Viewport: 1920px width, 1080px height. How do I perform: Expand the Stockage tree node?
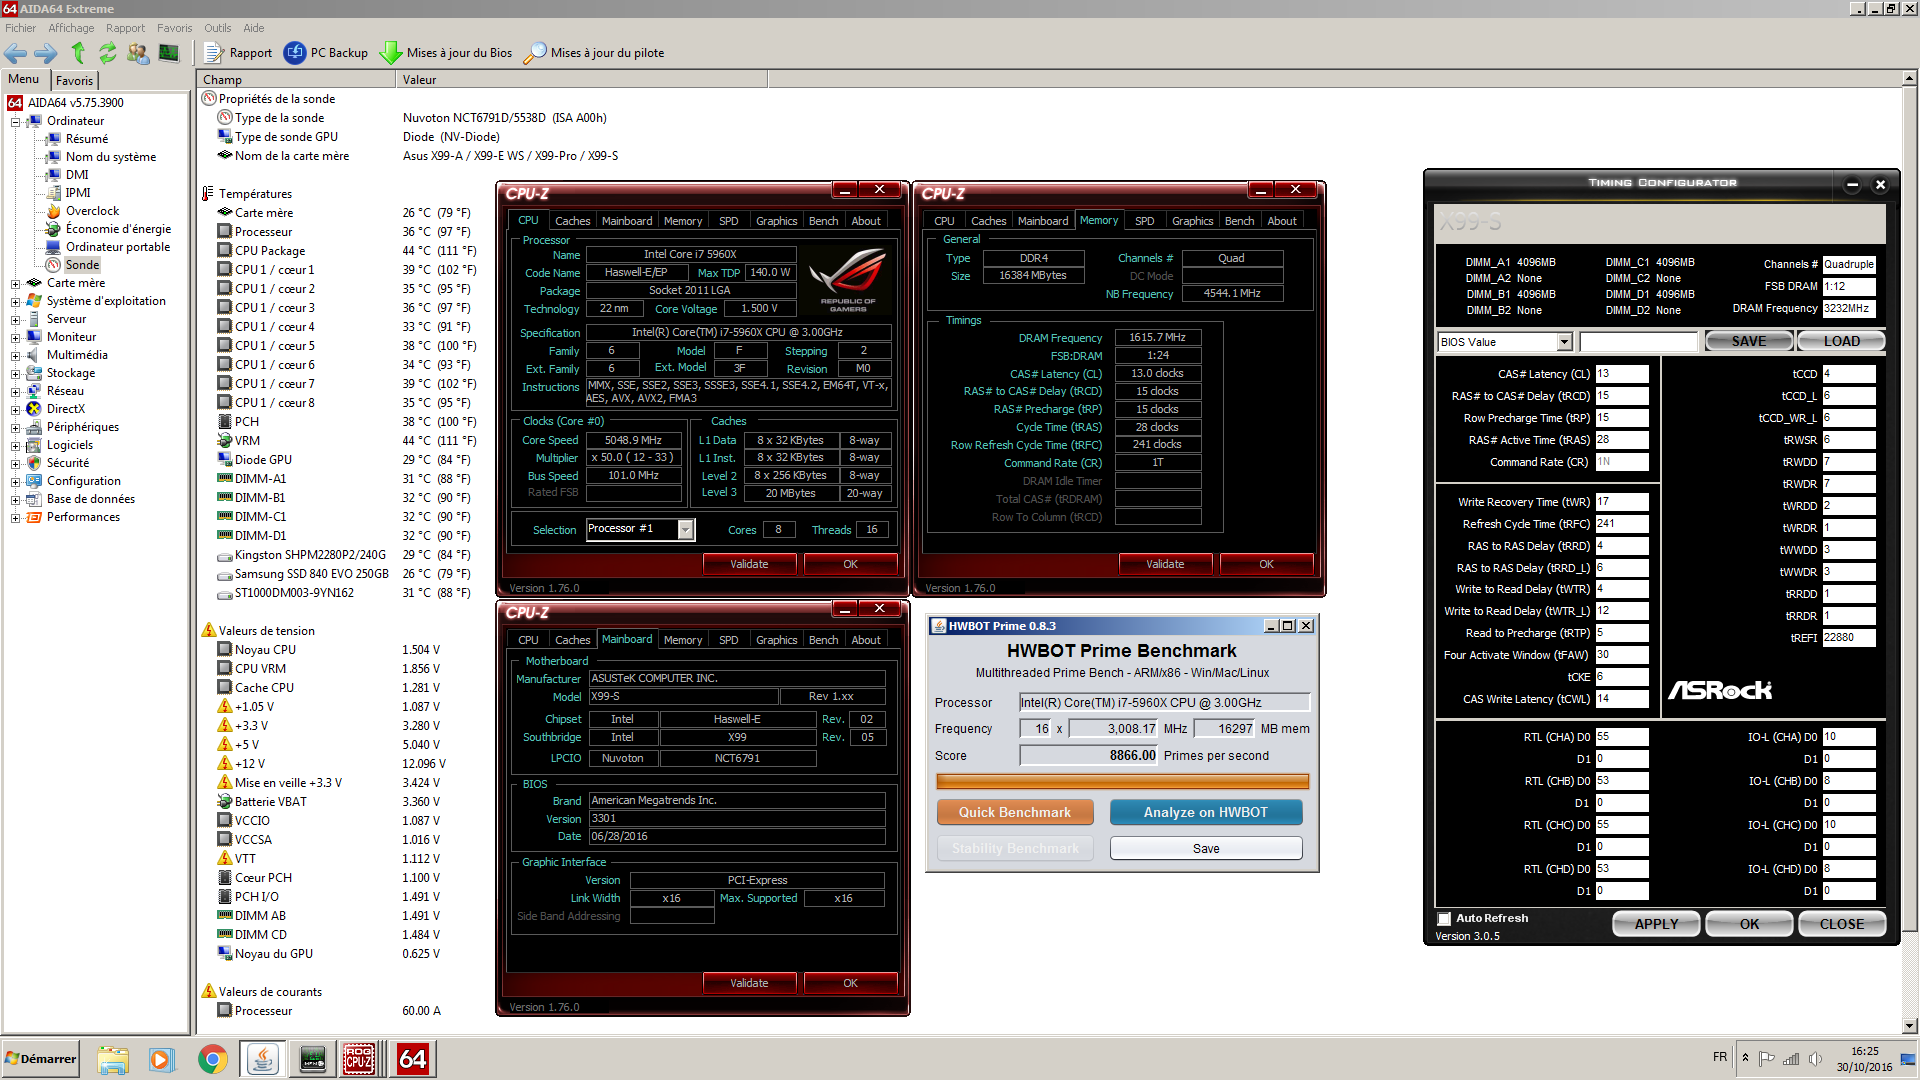[15, 374]
